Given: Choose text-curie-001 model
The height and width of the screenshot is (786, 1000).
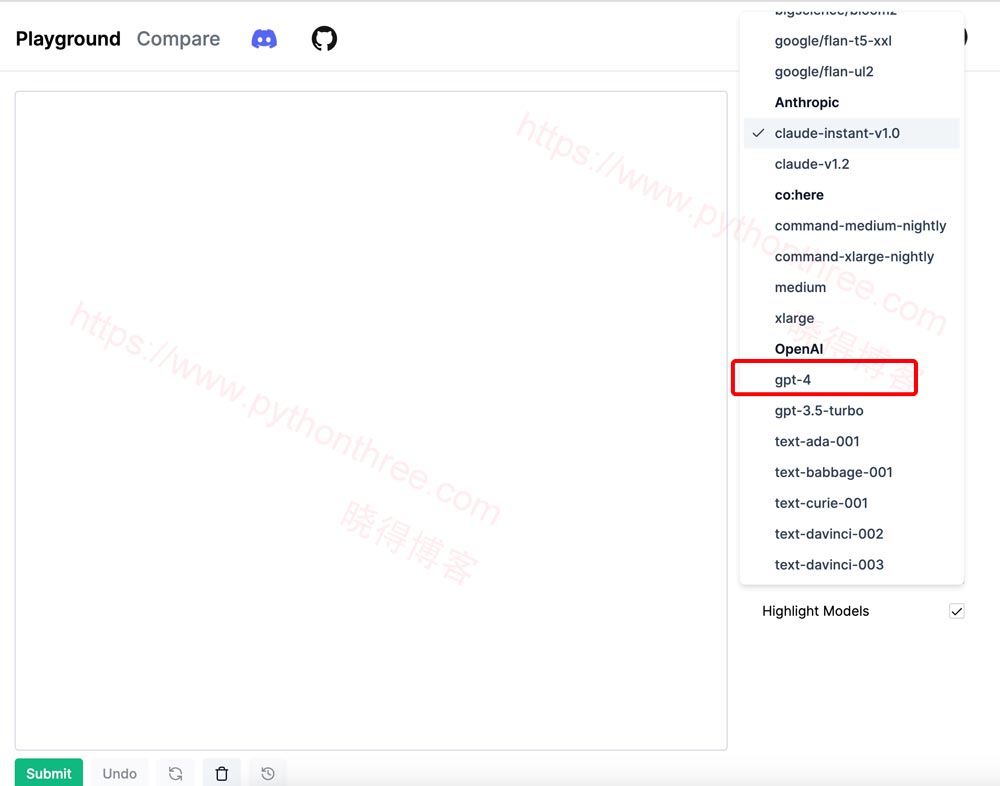Looking at the screenshot, I should click(x=851, y=503).
